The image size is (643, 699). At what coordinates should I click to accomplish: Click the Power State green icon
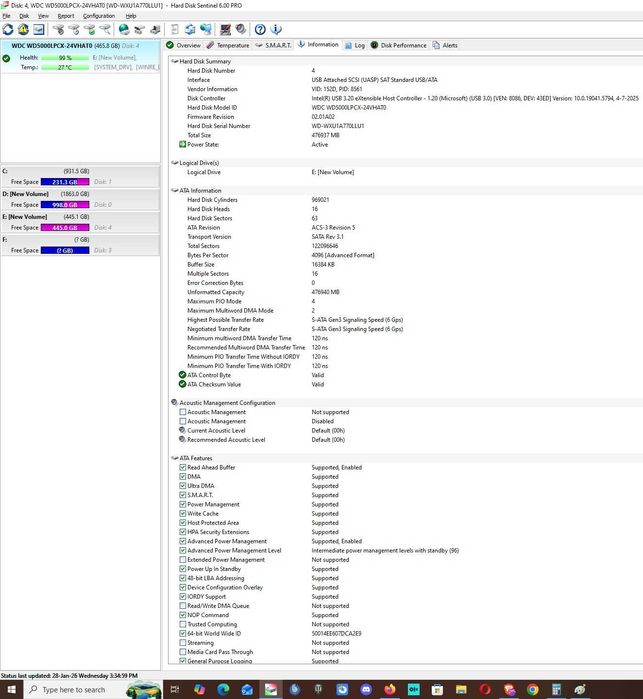click(182, 144)
